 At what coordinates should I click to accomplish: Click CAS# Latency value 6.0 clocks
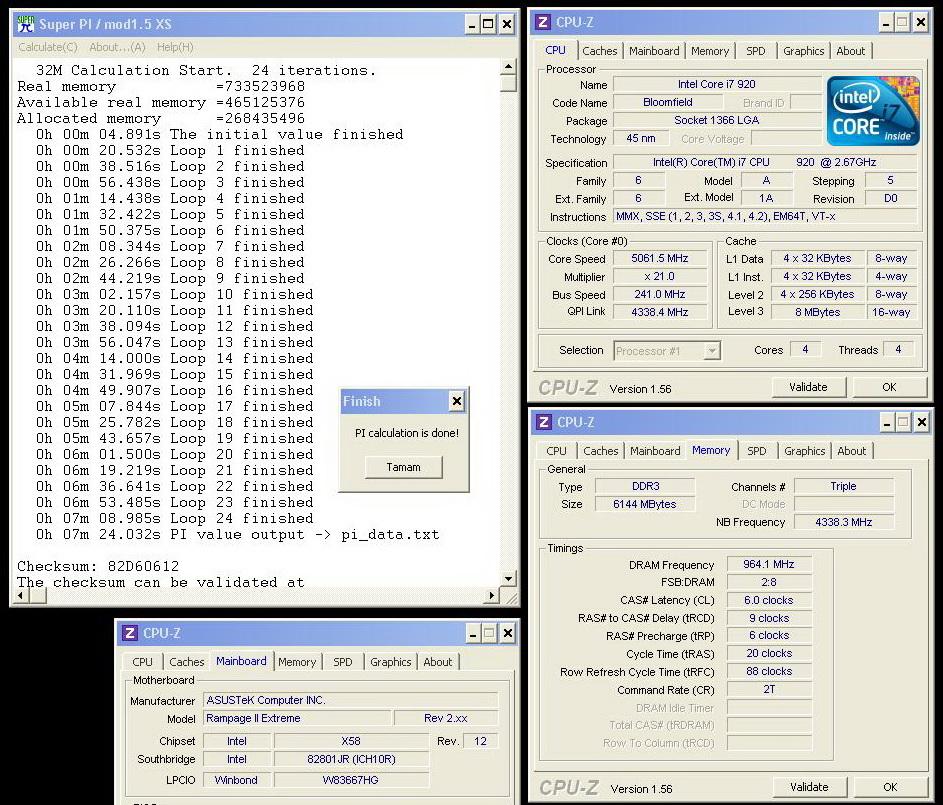(769, 600)
